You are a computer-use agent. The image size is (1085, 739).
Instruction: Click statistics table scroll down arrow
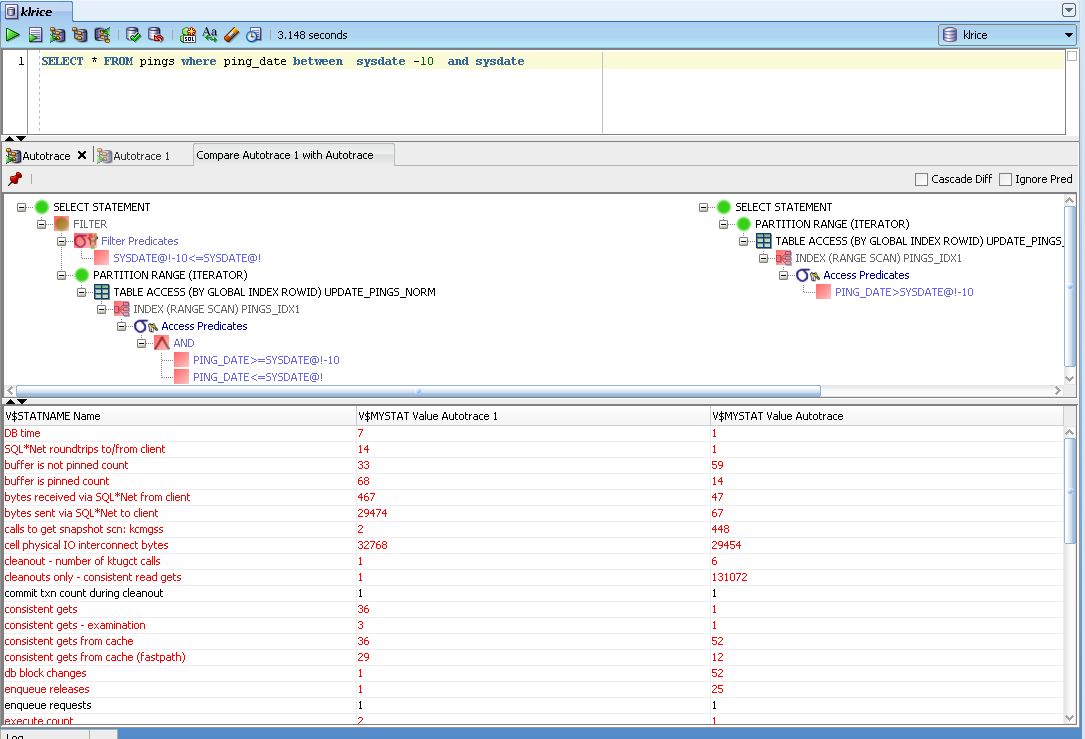(1070, 718)
